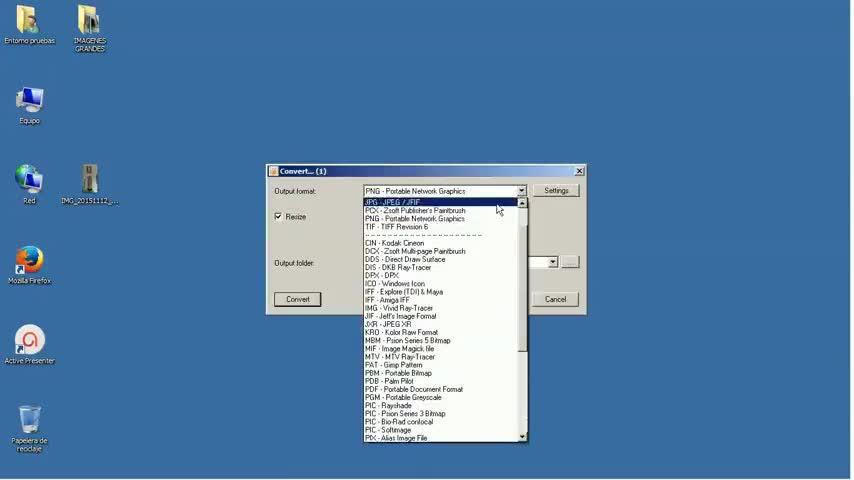Pick ICO - Windows Icon
This screenshot has width=854, height=480.
coord(441,284)
